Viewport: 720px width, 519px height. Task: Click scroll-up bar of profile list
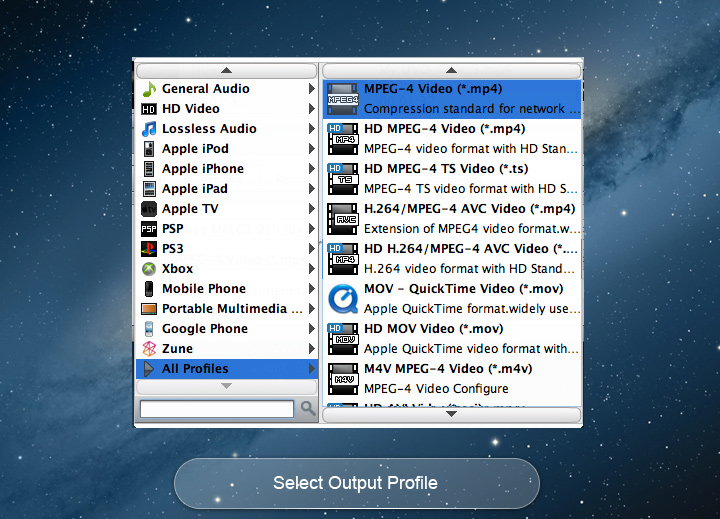tap(452, 71)
